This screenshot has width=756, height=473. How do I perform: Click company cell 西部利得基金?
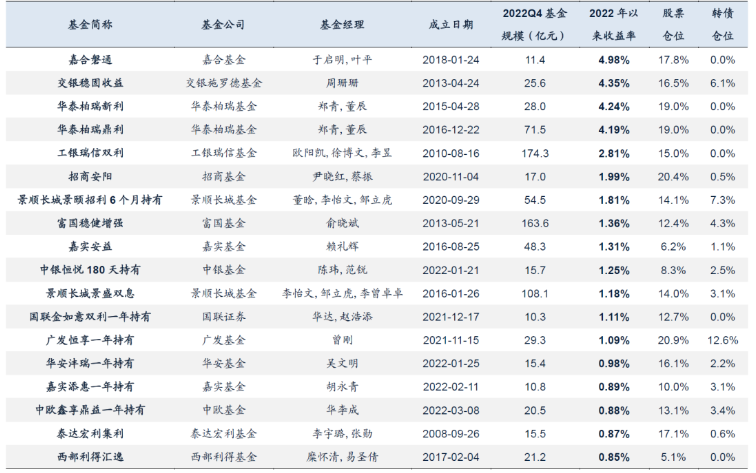pyautogui.click(x=224, y=457)
